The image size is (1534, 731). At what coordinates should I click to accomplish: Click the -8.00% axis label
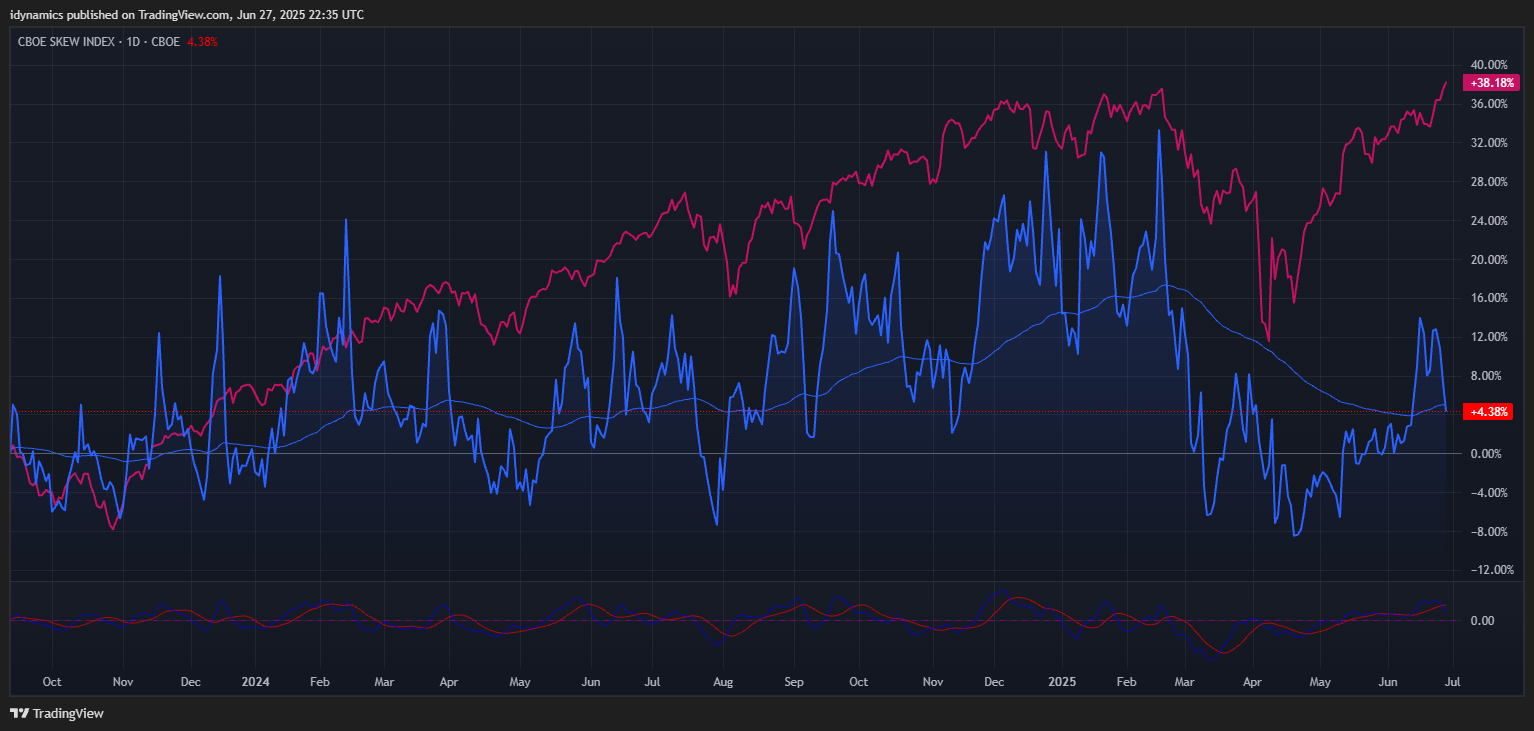pos(1490,531)
